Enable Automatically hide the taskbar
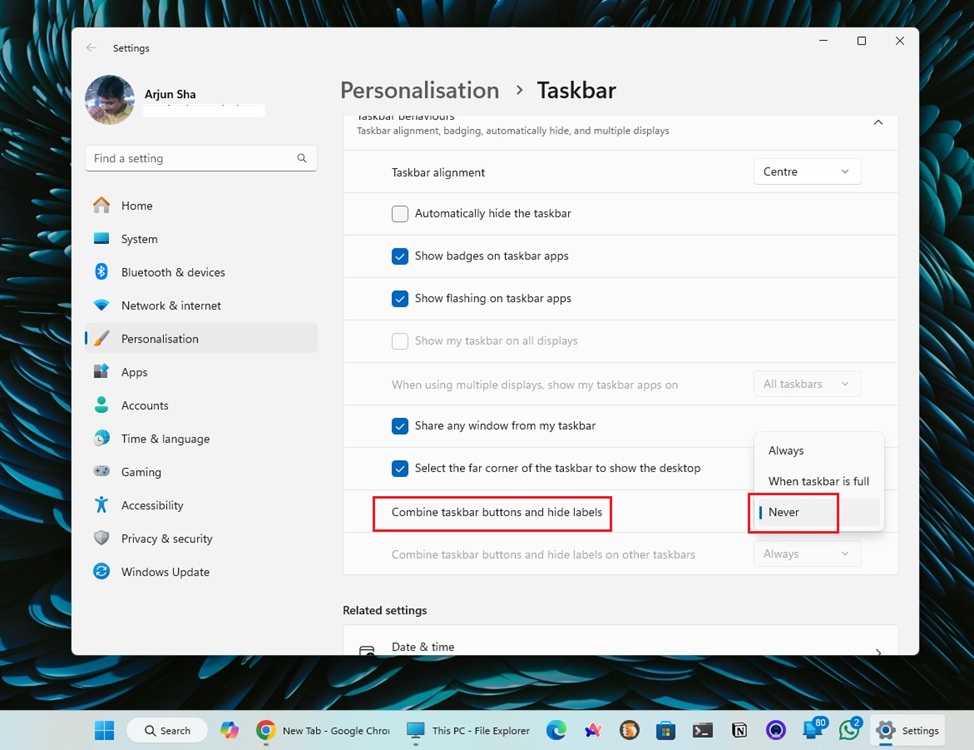The image size is (974, 750). pyautogui.click(x=400, y=214)
